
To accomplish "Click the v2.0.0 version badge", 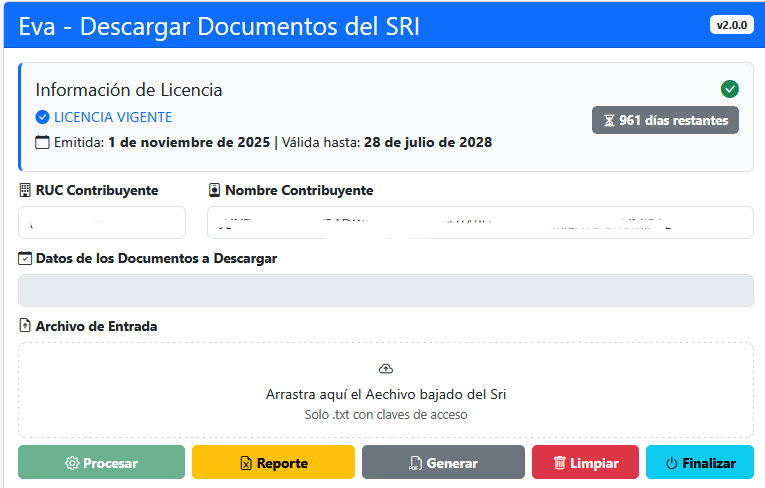I will (731, 26).
